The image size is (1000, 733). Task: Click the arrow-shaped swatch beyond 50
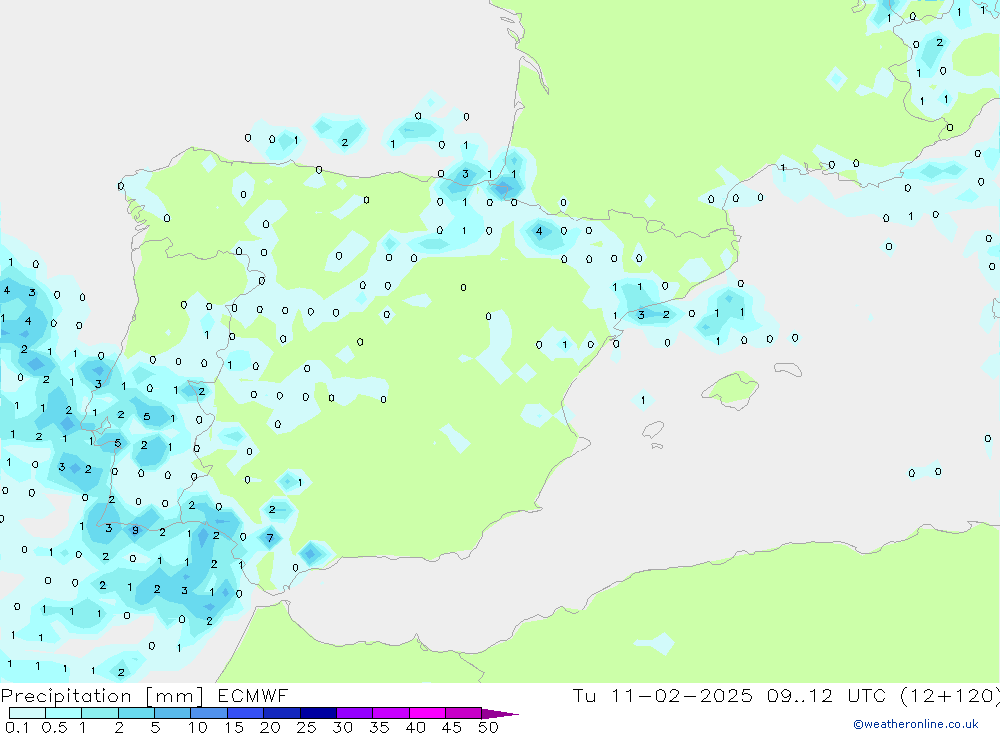click(499, 713)
